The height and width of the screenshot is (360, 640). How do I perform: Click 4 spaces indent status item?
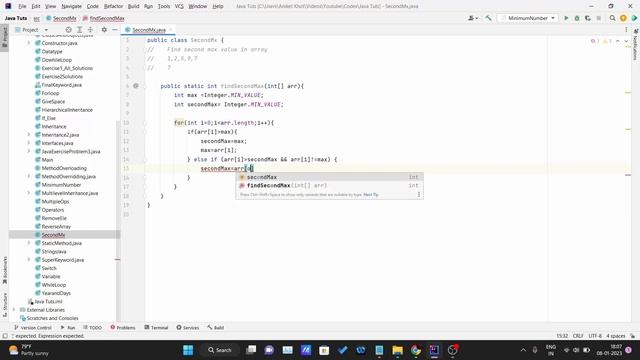pyautogui.click(x=616, y=336)
